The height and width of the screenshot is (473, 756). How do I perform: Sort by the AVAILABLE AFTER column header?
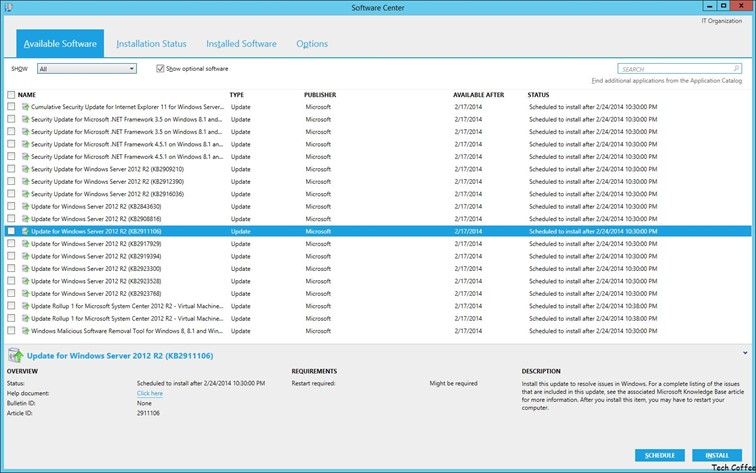[x=478, y=95]
